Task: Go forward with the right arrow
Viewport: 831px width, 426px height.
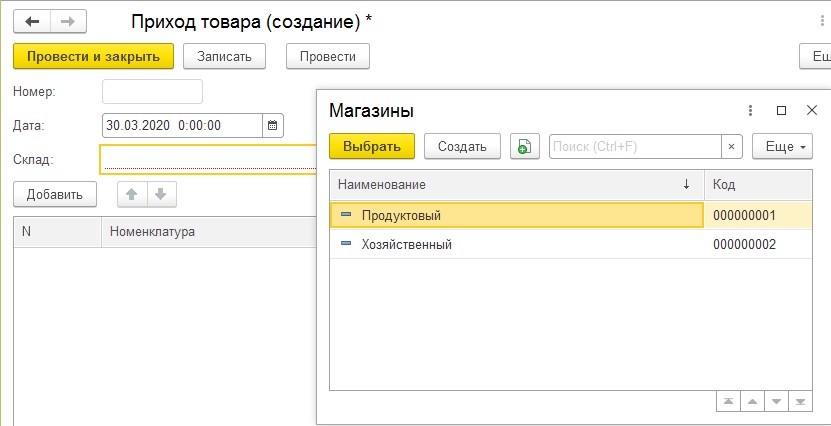Action: pyautogui.click(x=68, y=20)
